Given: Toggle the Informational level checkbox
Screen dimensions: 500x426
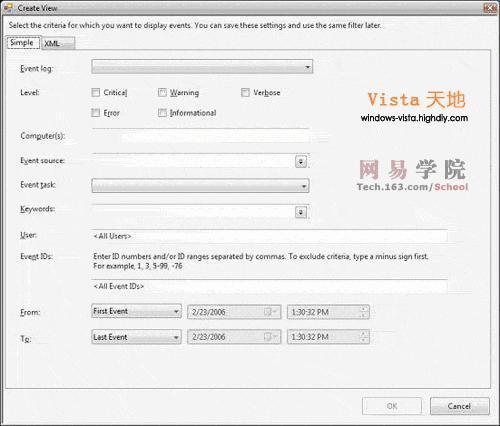Looking at the screenshot, I should coord(162,113).
